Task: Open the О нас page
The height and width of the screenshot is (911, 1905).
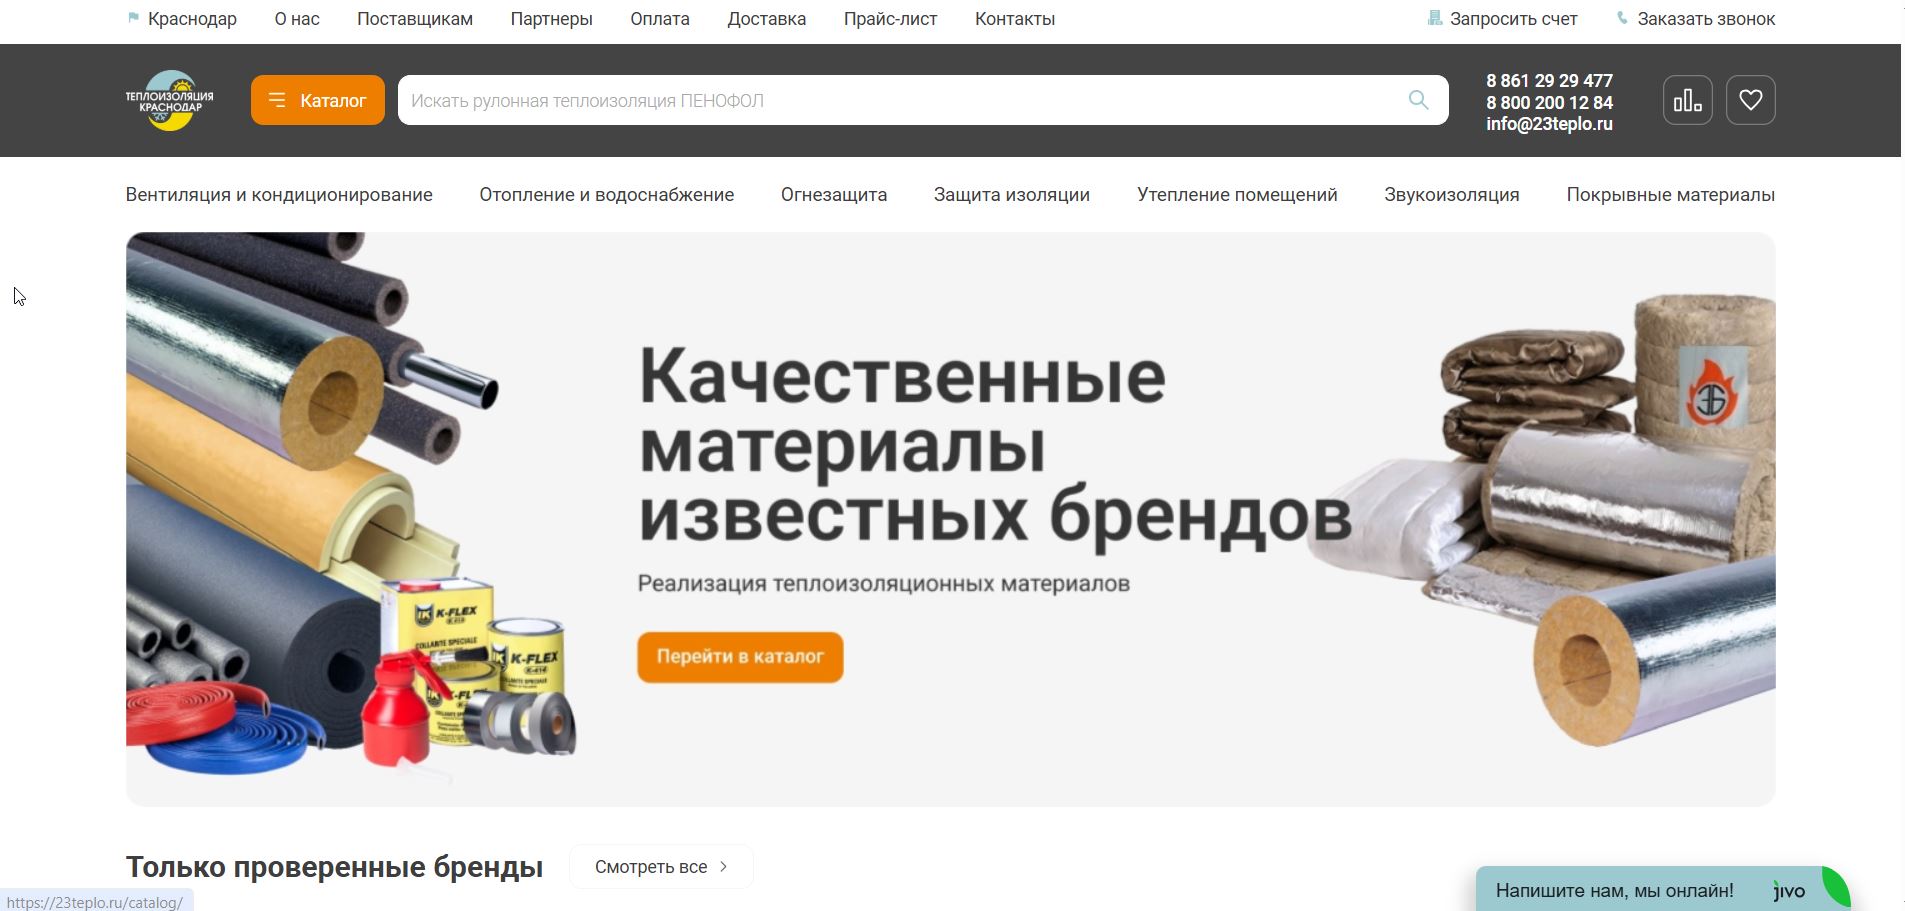Action: (x=297, y=19)
